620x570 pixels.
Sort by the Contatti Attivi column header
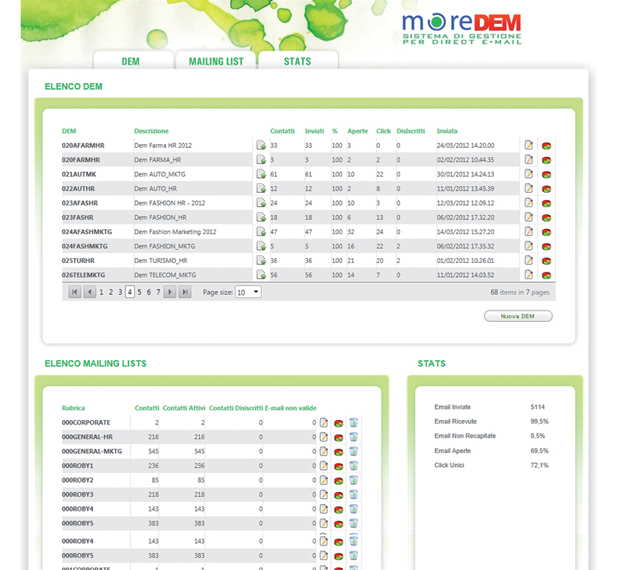pos(184,408)
